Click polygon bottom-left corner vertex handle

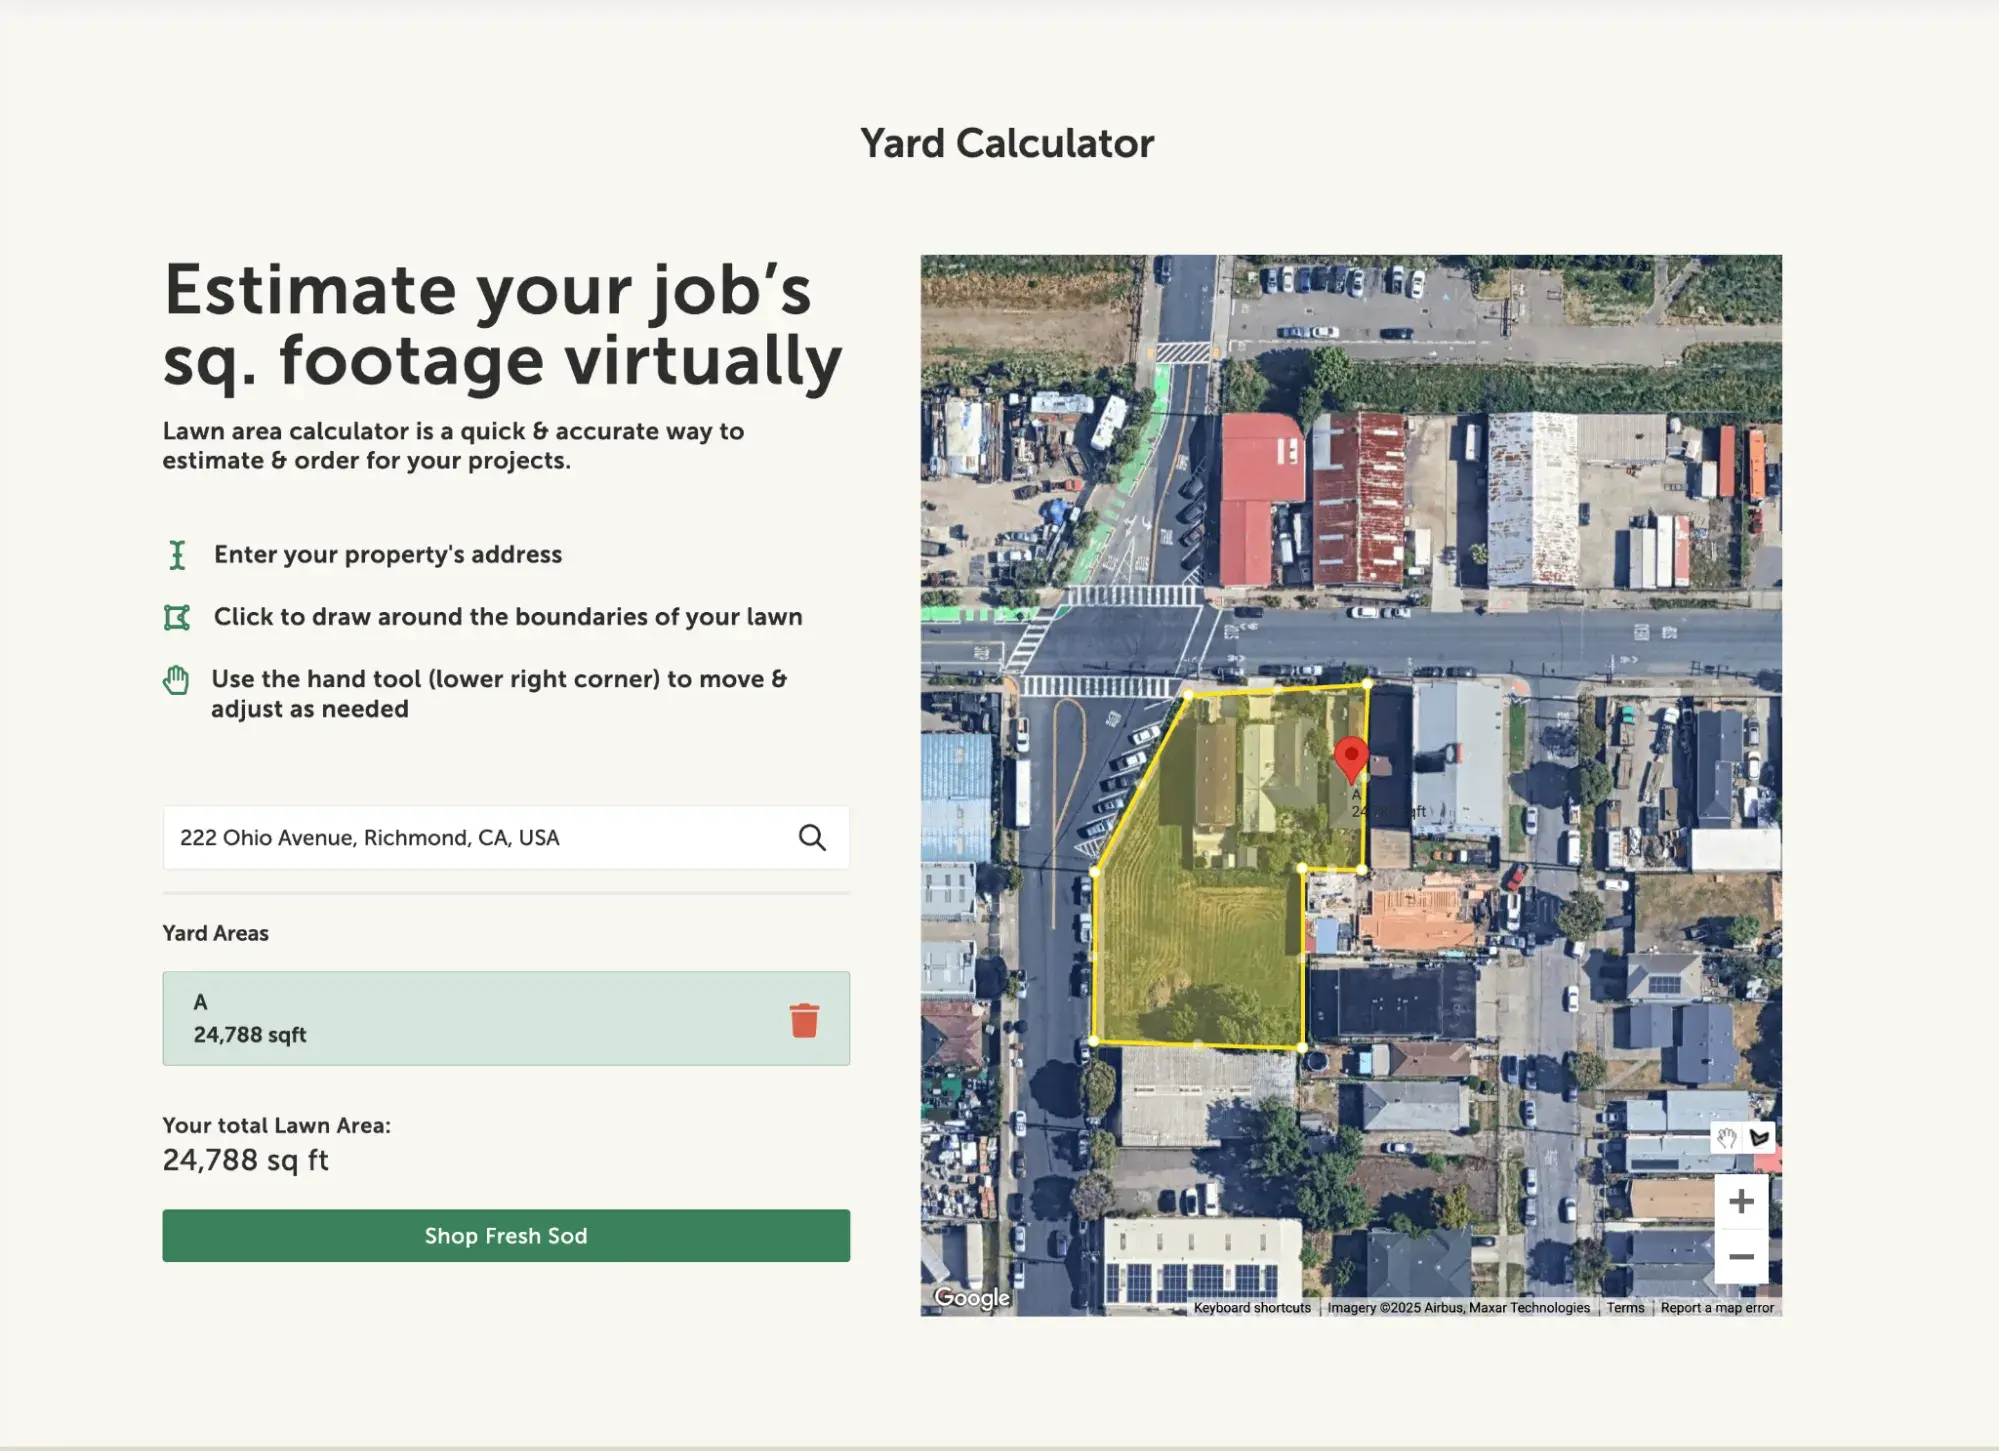pyautogui.click(x=1094, y=1041)
